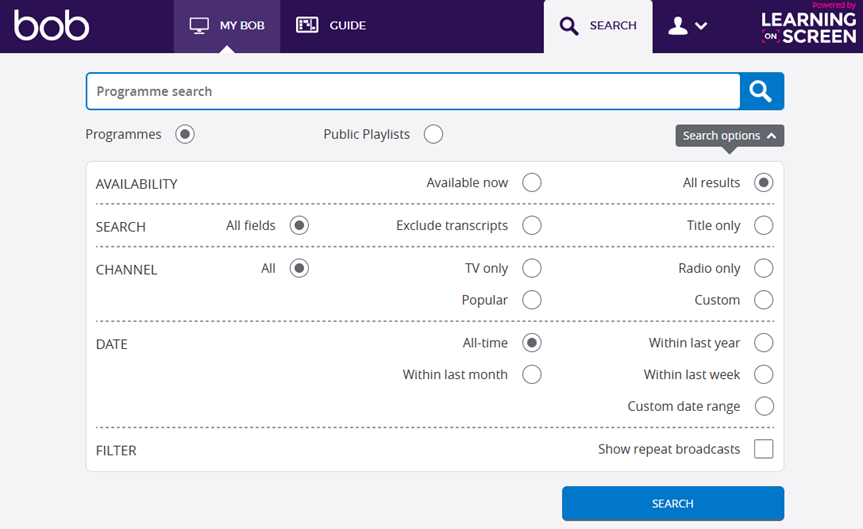The height and width of the screenshot is (529, 863).
Task: Click the magnifying glass search submit icon
Action: click(x=761, y=91)
